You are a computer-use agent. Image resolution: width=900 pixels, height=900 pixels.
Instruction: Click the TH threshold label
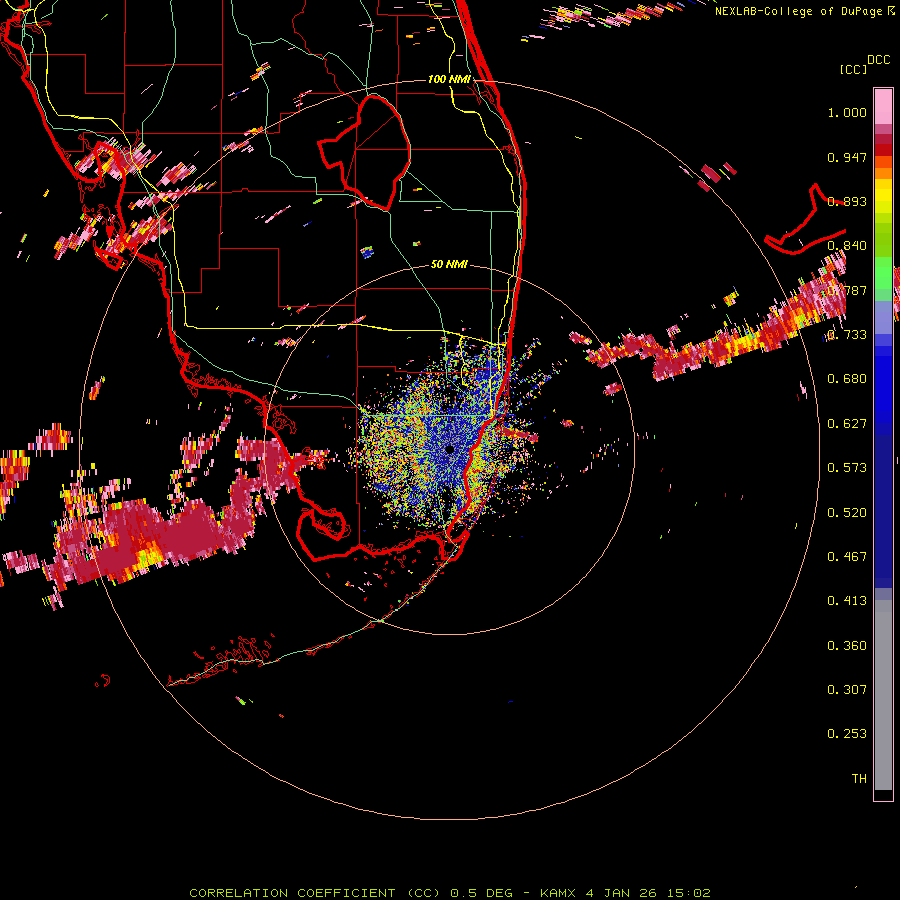[859, 779]
